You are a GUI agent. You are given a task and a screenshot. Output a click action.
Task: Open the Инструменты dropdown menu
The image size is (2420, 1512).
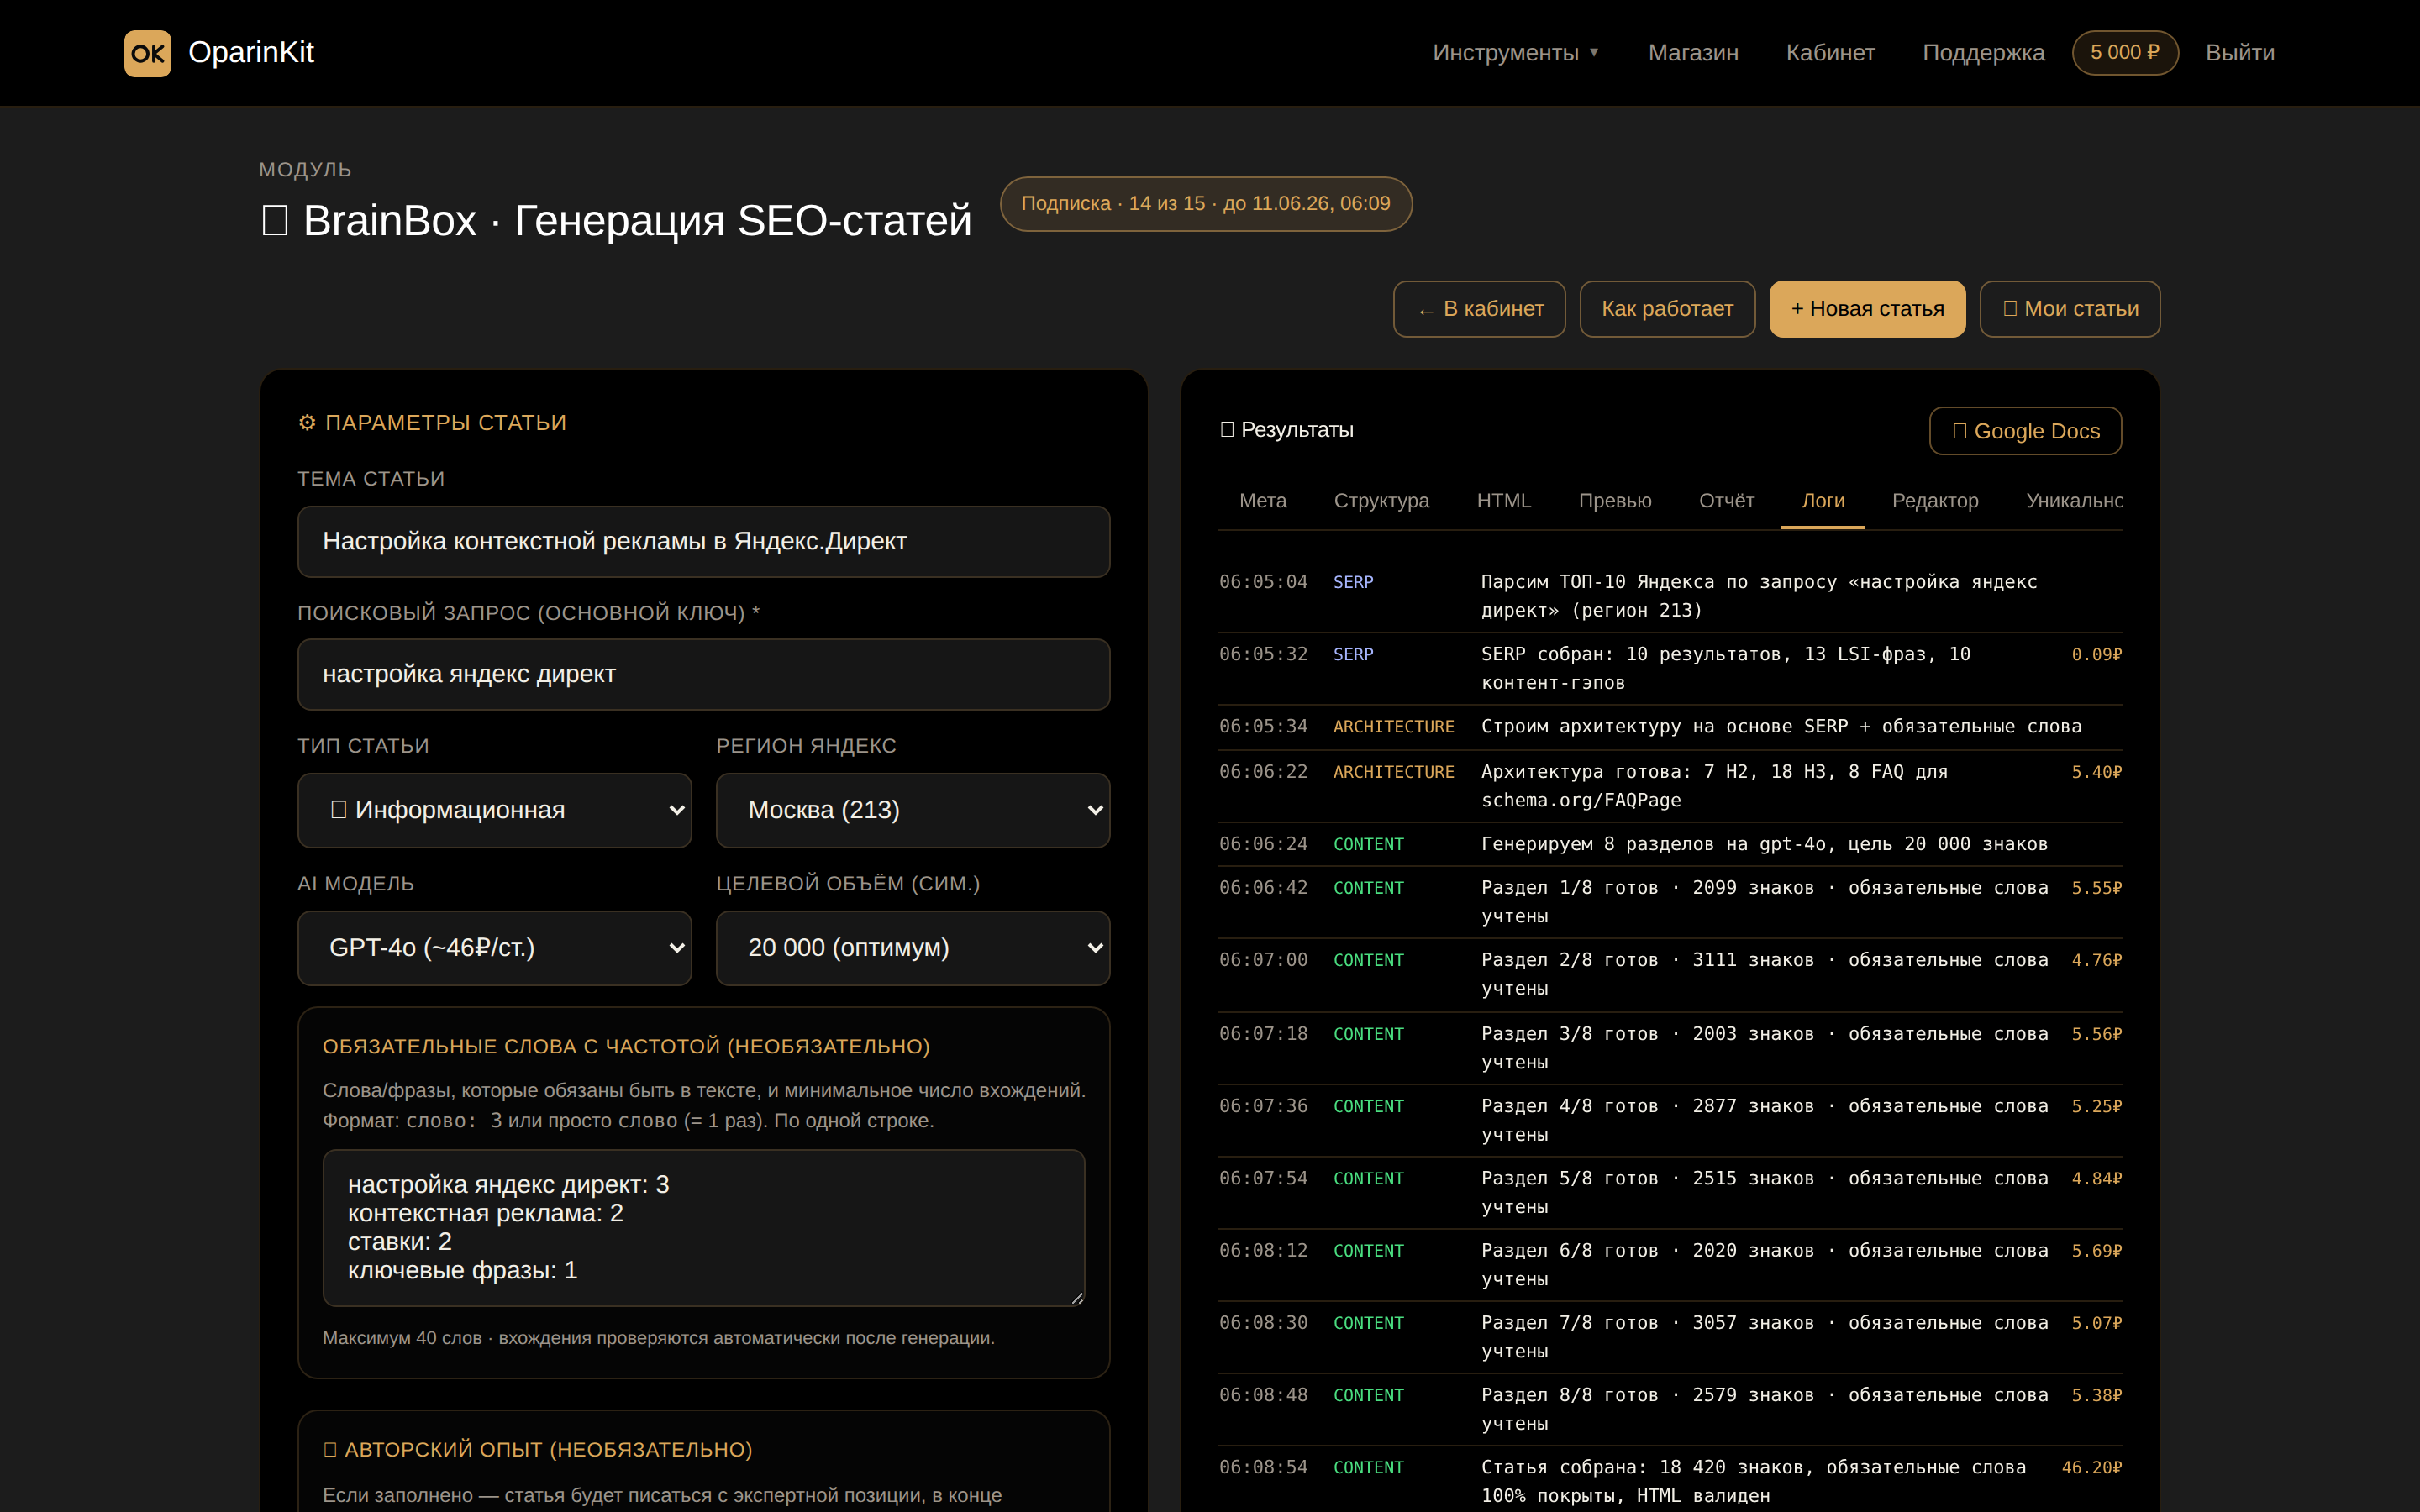[x=1515, y=53]
